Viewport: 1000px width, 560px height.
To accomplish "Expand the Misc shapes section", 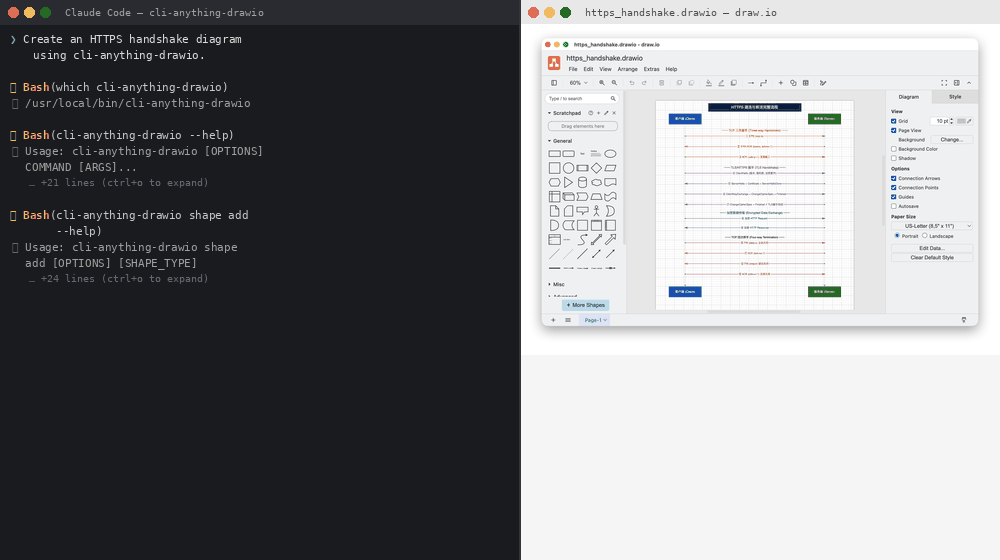I will tap(557, 284).
